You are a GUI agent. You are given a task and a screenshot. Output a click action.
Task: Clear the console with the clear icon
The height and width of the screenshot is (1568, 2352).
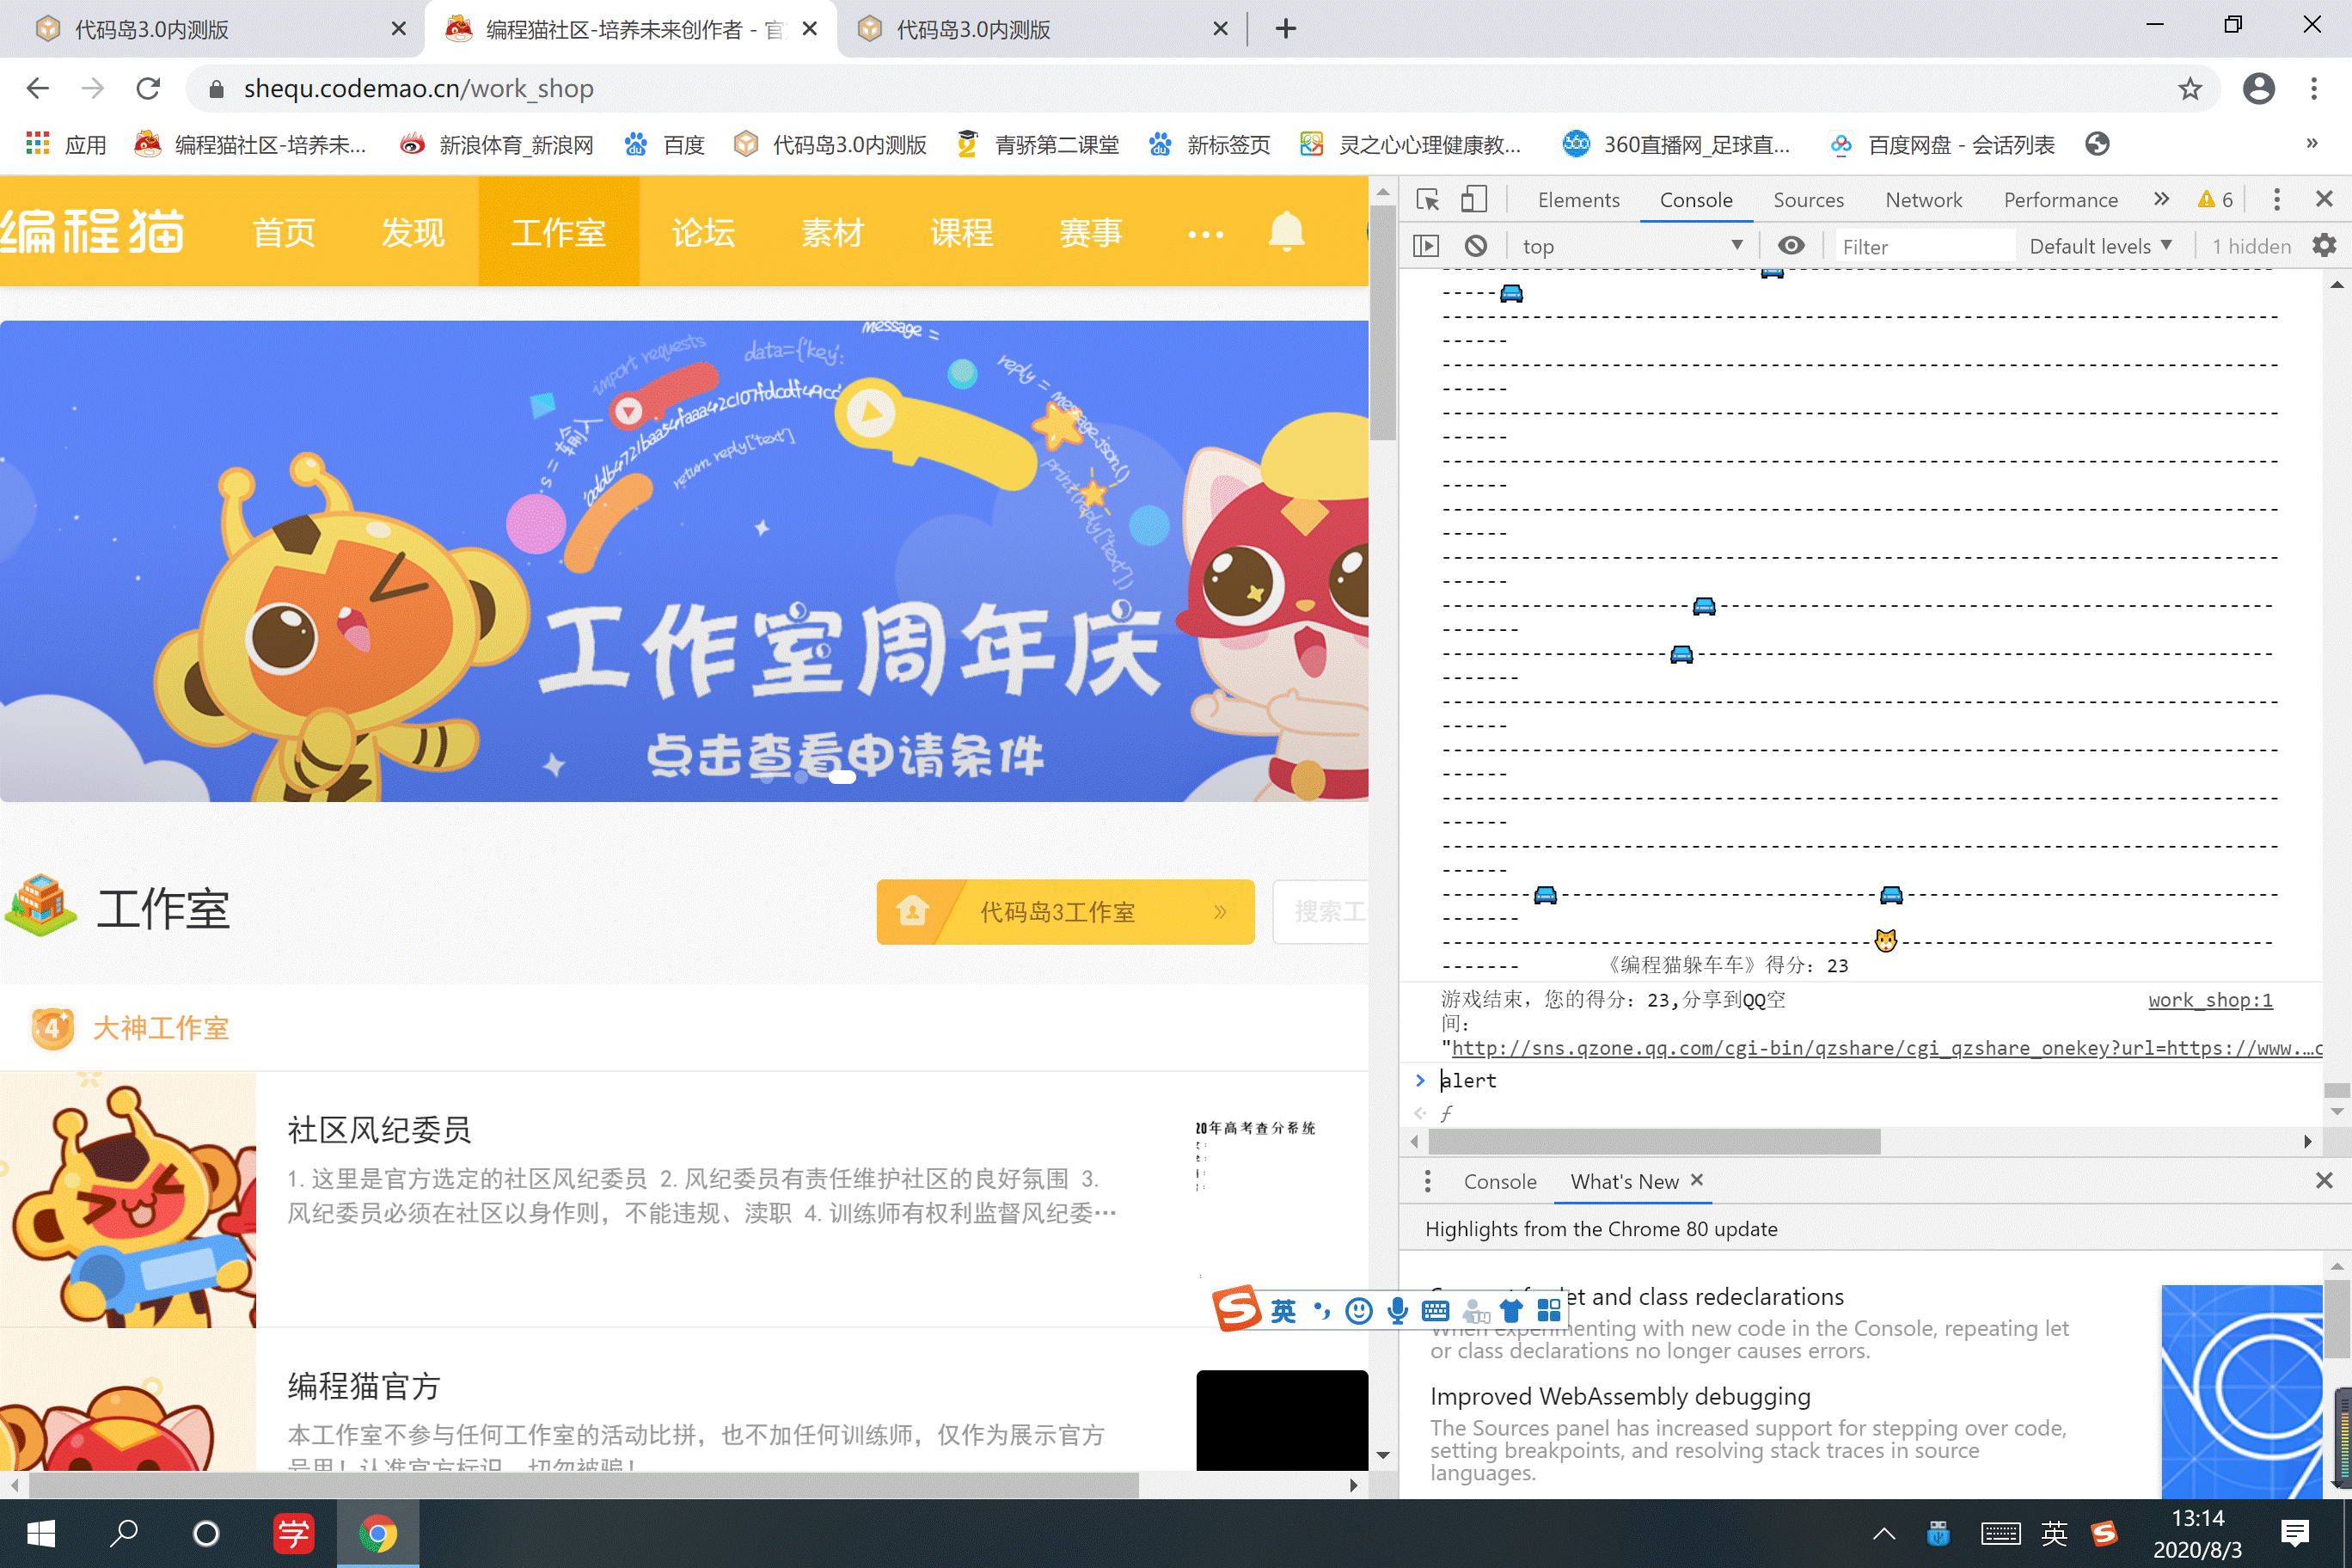(x=1476, y=246)
